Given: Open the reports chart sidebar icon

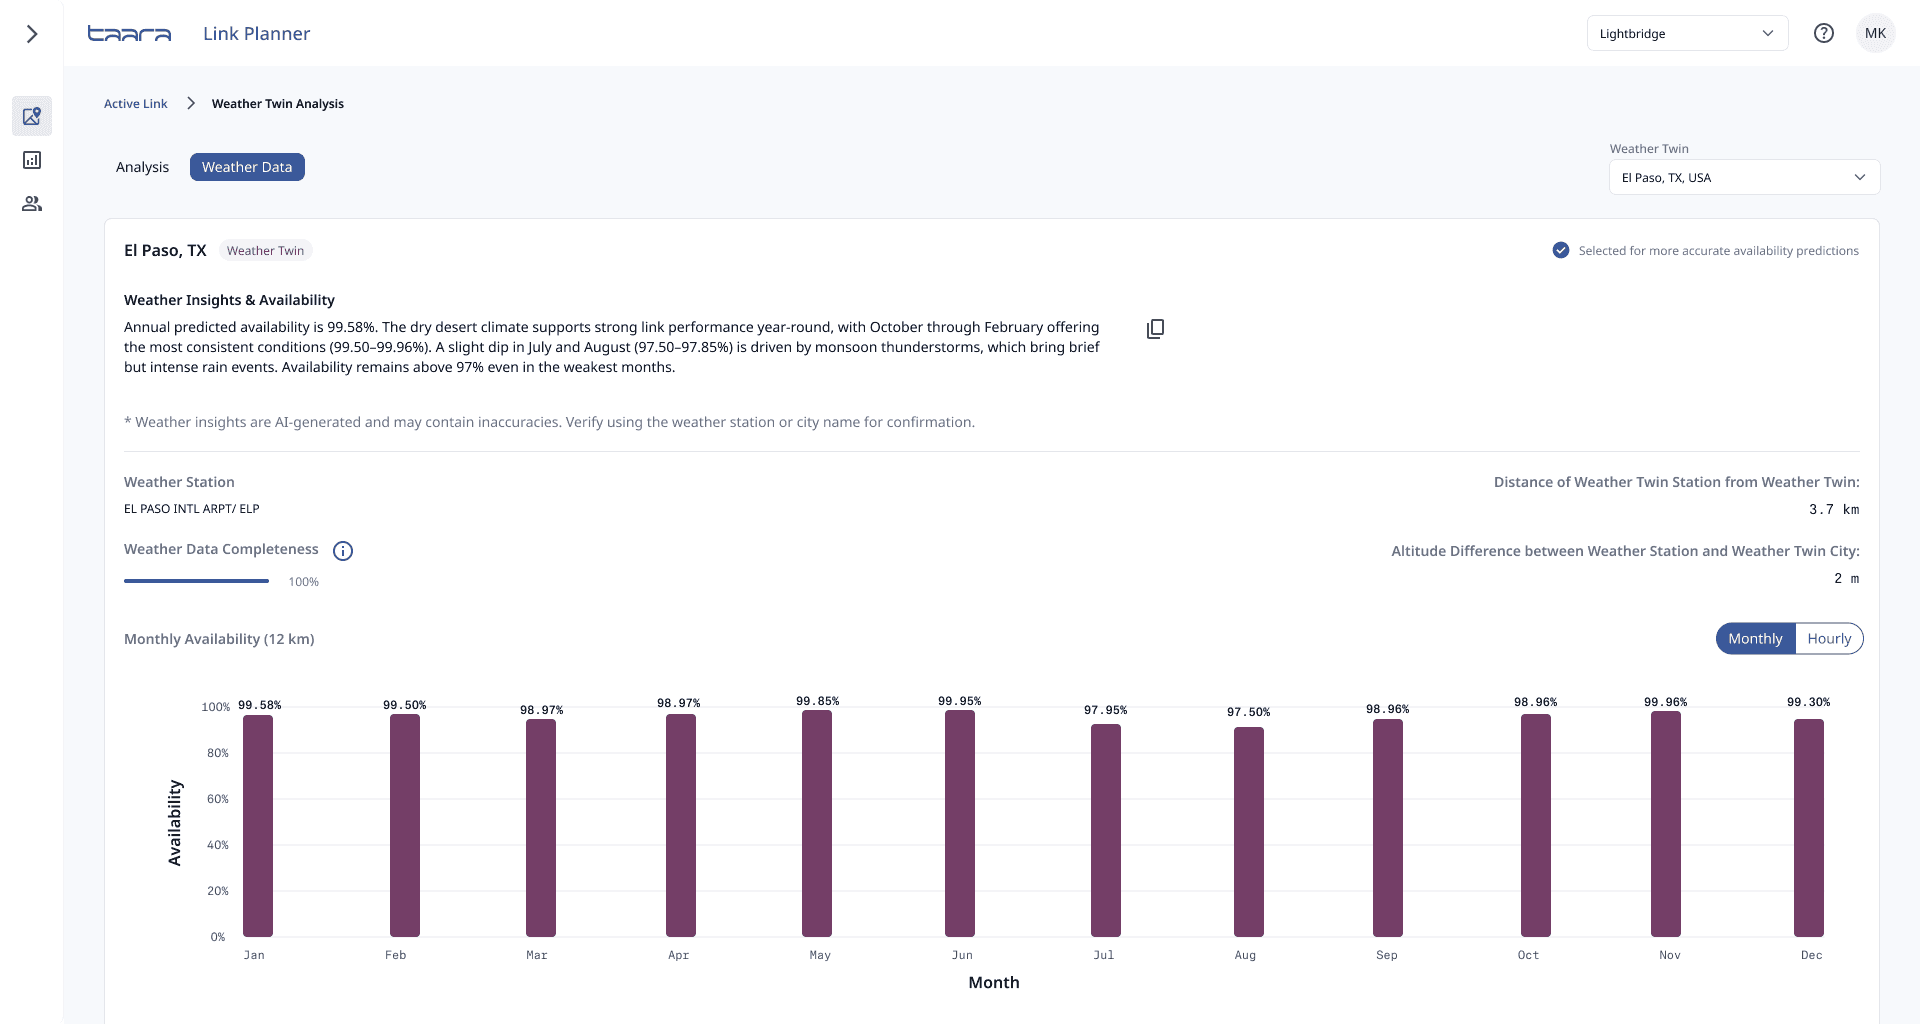Looking at the screenshot, I should point(32,160).
